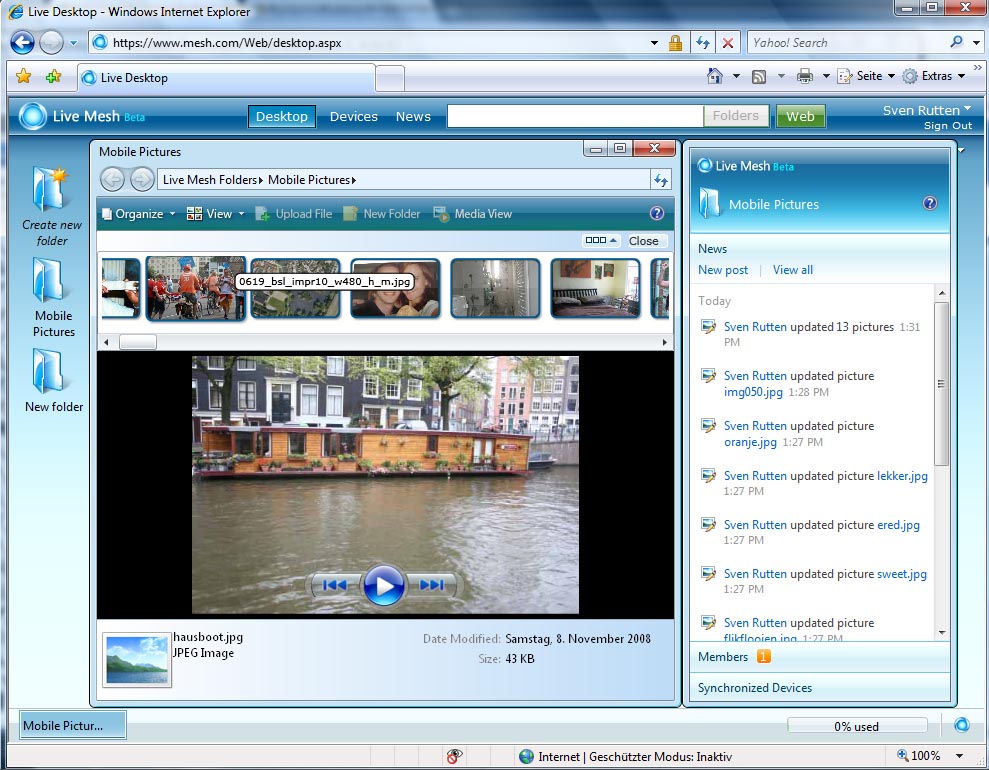Expand the address bar history dropdown

click(655, 43)
